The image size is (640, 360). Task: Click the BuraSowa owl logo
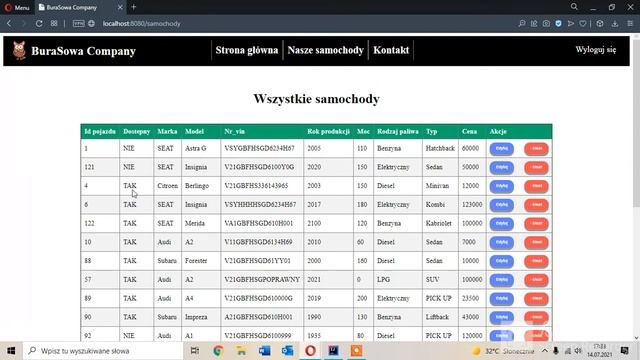click(19, 51)
